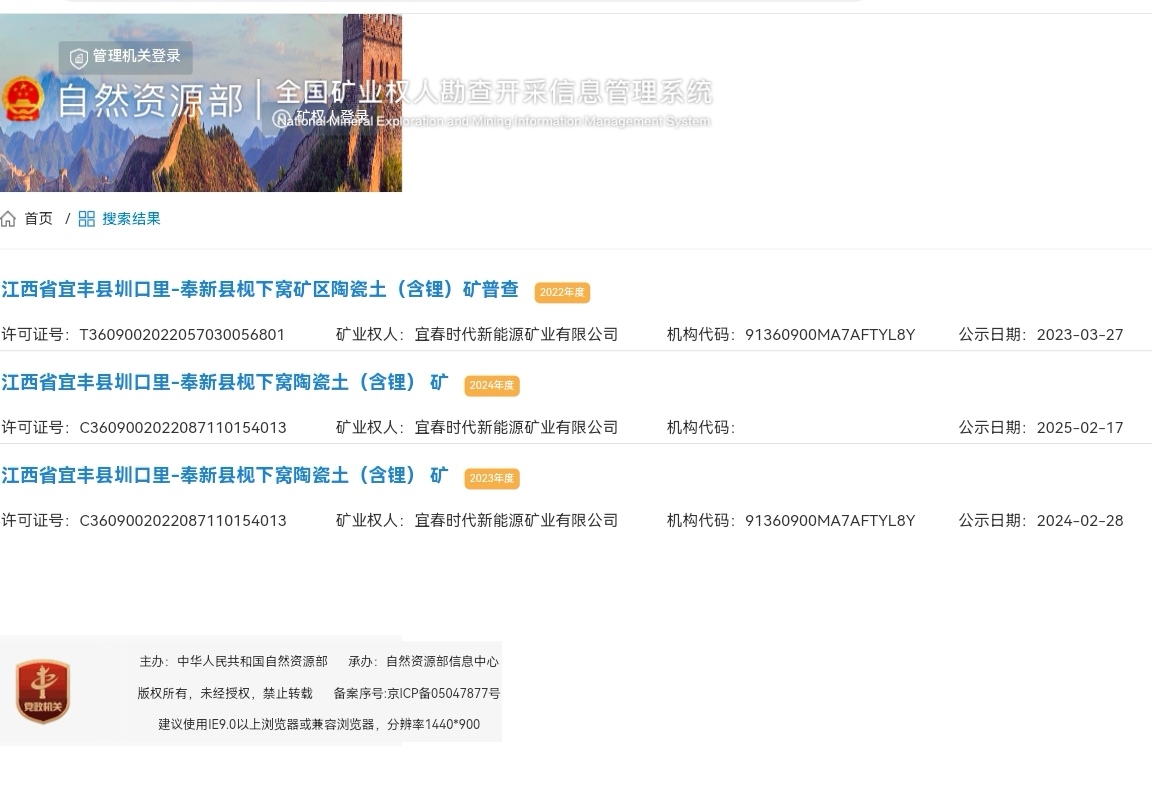Select 机构代码 91360900MA7AFTYL8Y in 2023年度 row
Screen dimensions: 1152x800
click(830, 521)
